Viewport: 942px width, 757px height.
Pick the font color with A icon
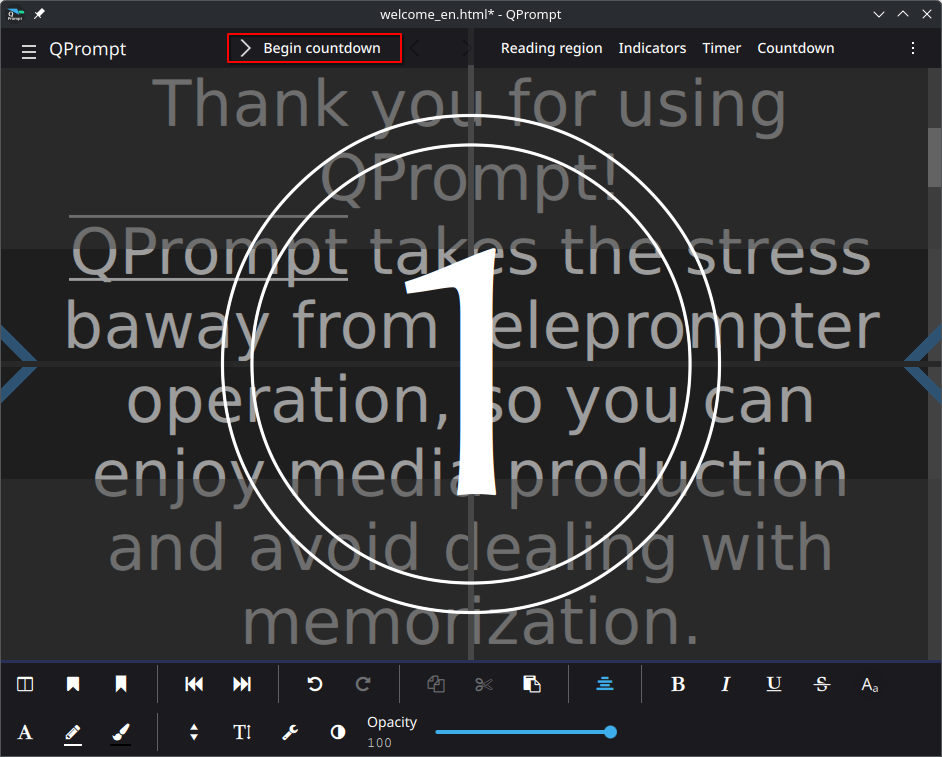[x=25, y=732]
